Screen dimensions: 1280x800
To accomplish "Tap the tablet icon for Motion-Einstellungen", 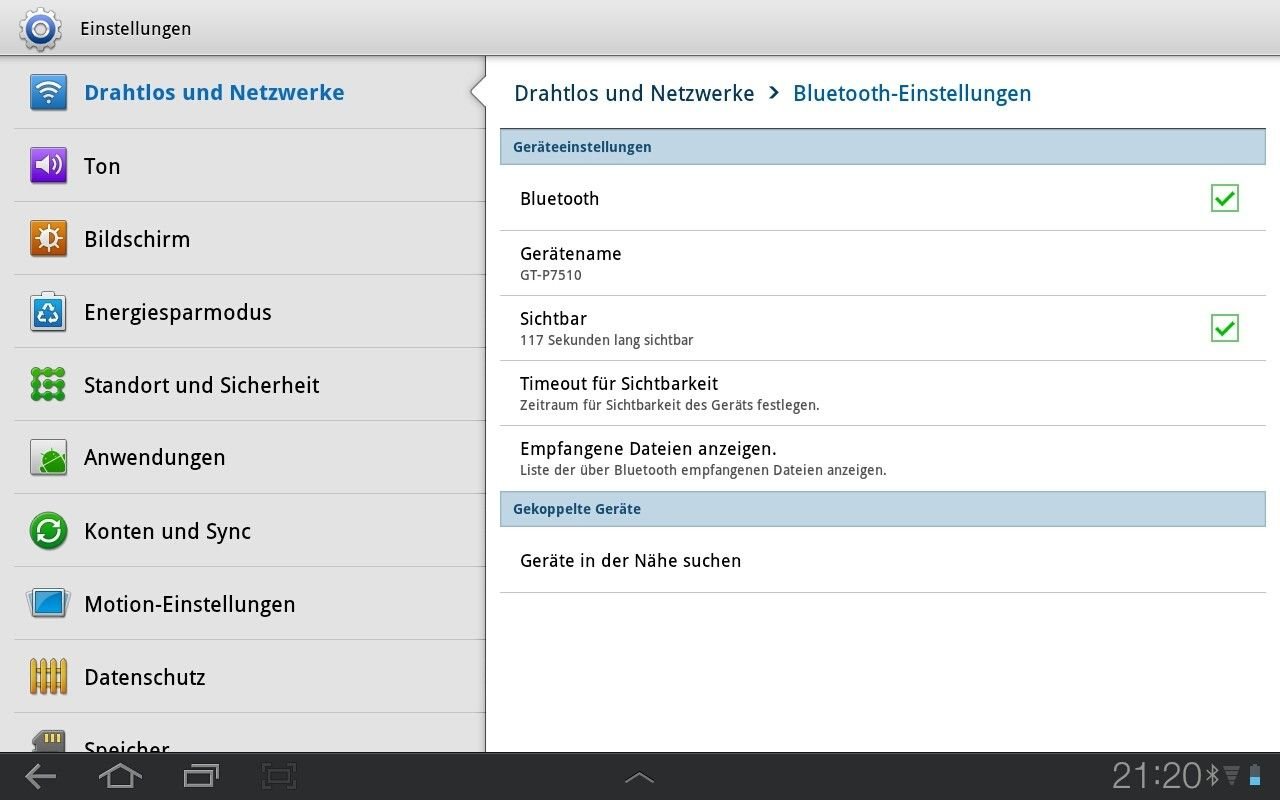I will [x=48, y=604].
